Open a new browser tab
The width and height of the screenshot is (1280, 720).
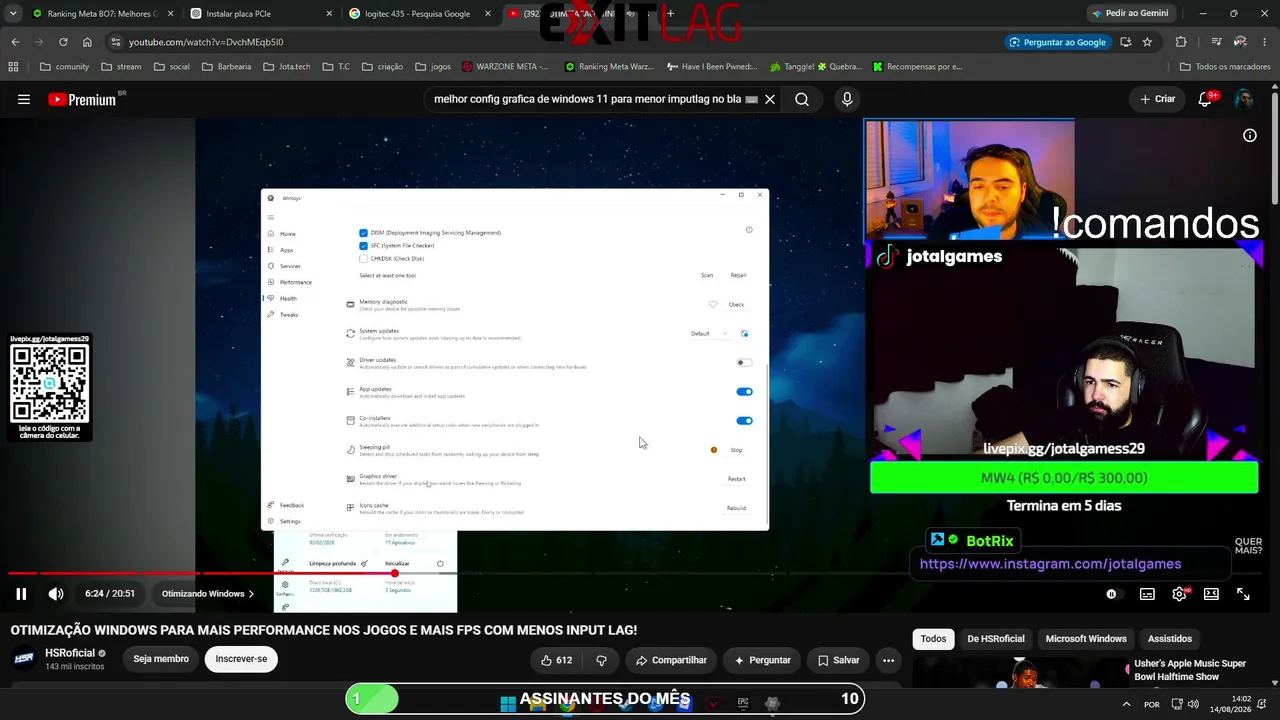pos(670,14)
